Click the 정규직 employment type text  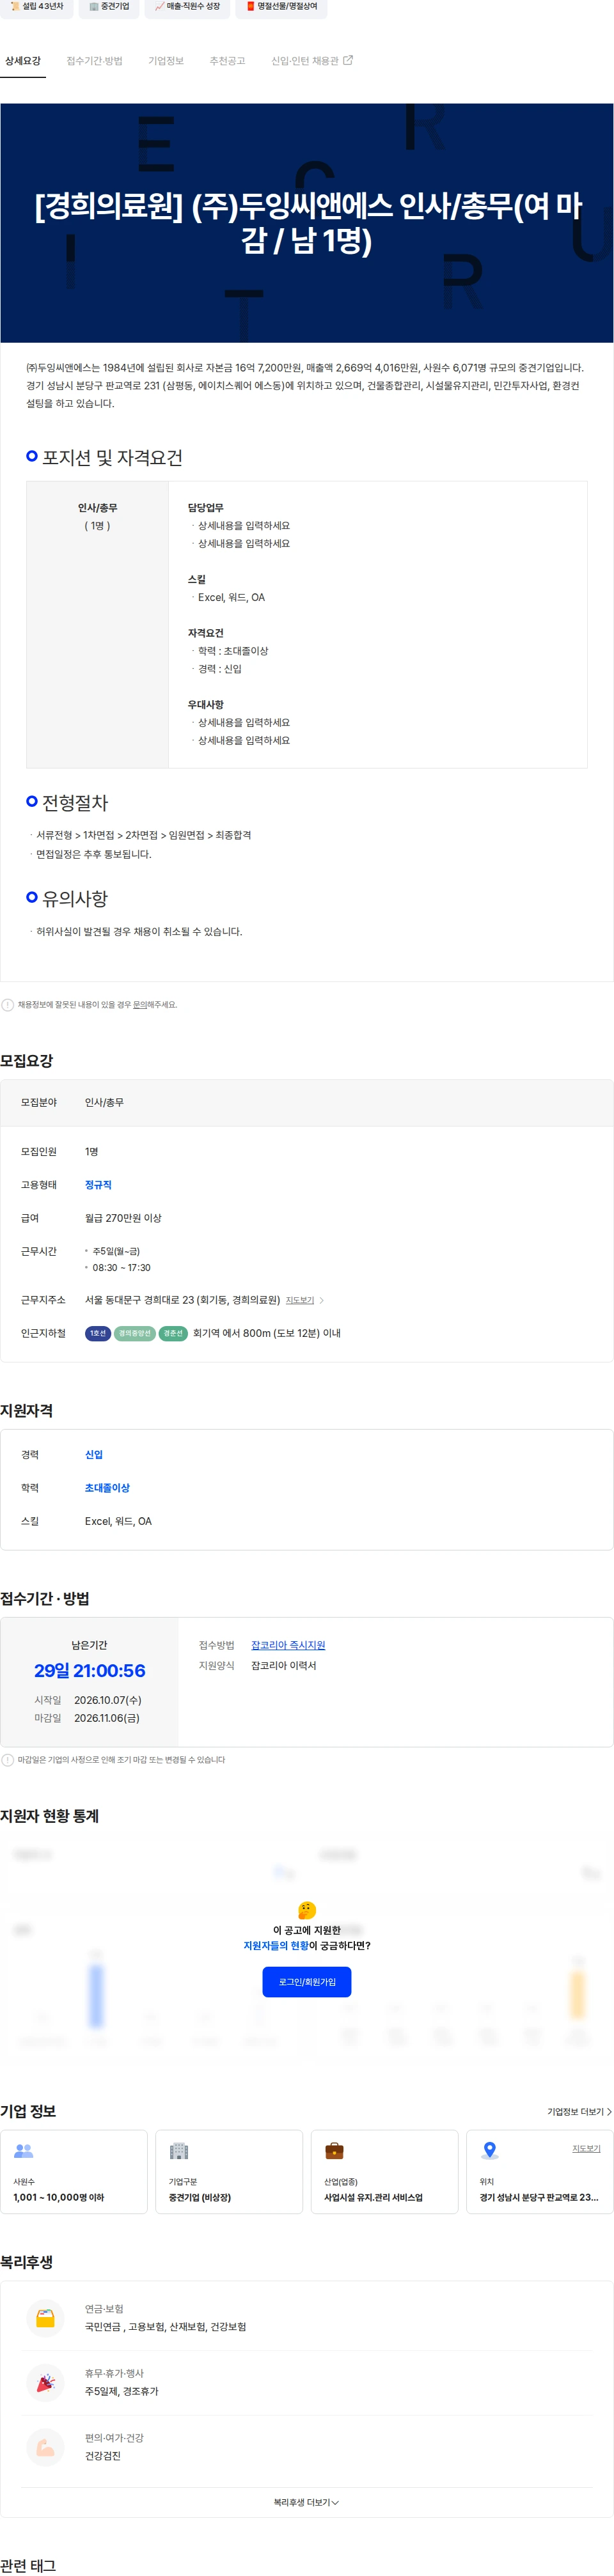[98, 1185]
